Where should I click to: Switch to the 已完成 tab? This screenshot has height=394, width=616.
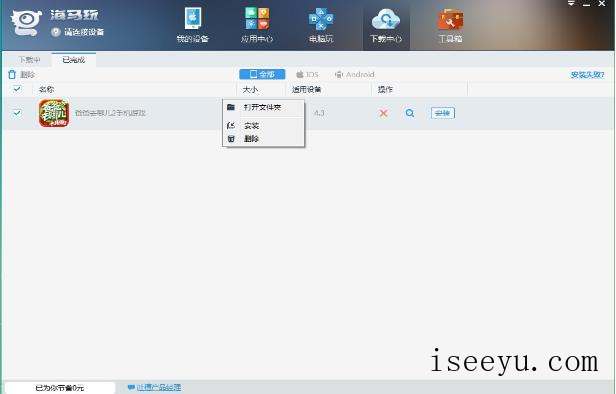pos(73,60)
